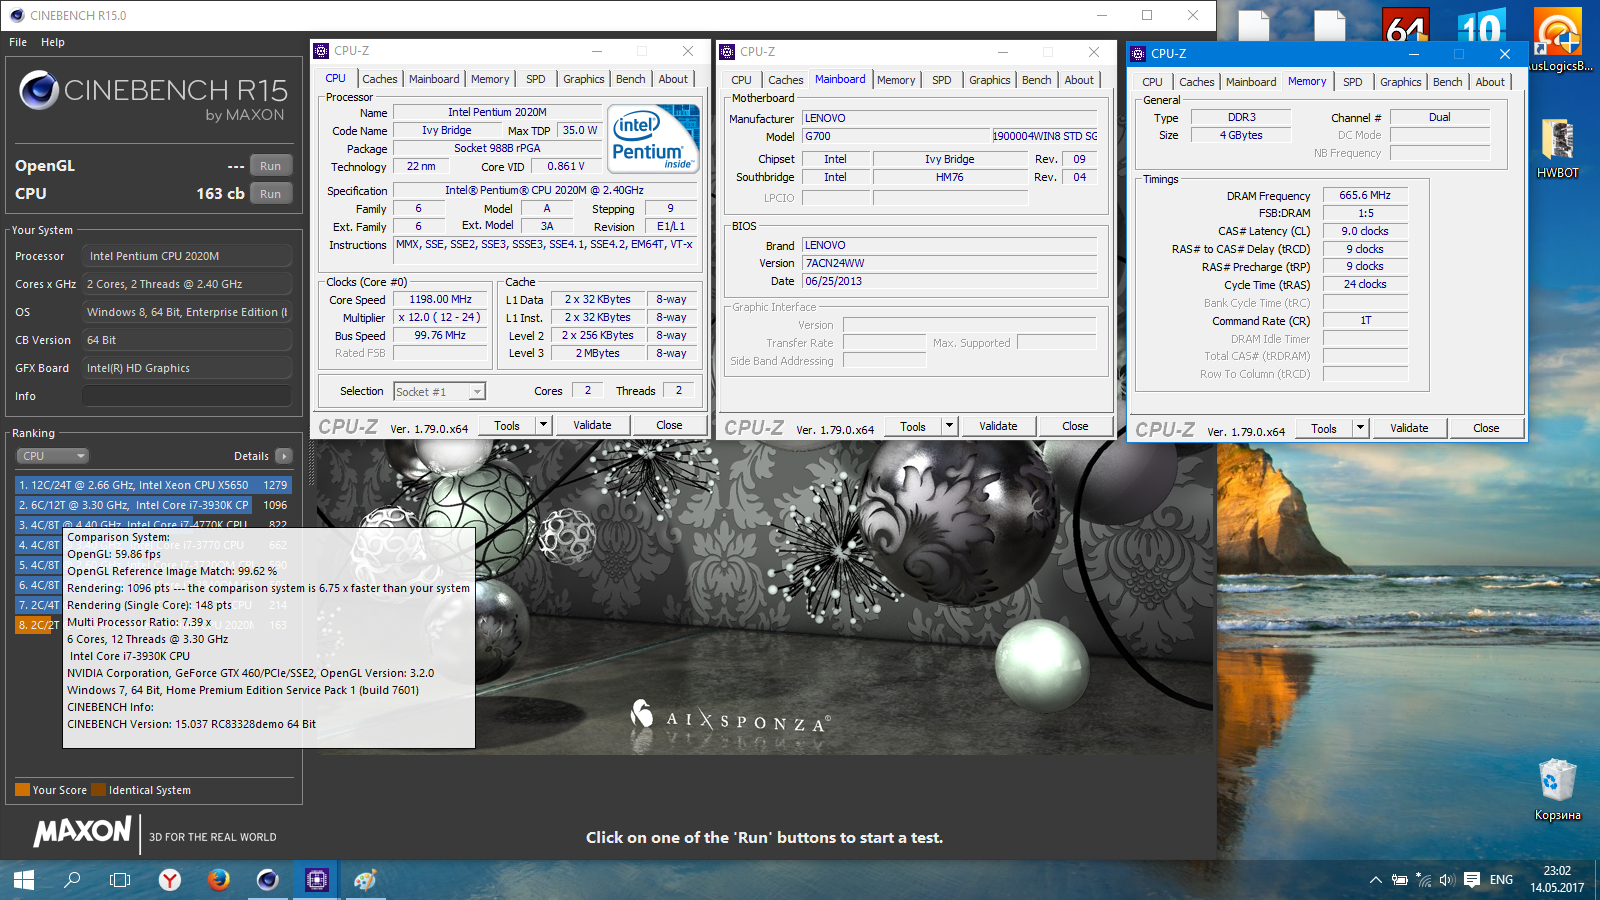Screen dimensions: 1600x900
Task: Run the CPU benchmark test
Action: (x=270, y=194)
